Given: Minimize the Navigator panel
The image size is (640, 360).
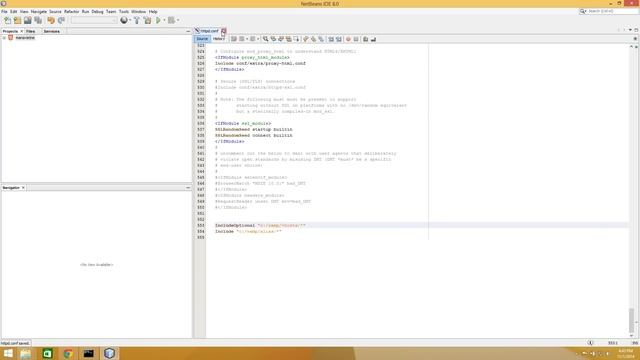Looking at the screenshot, I should click(x=188, y=187).
